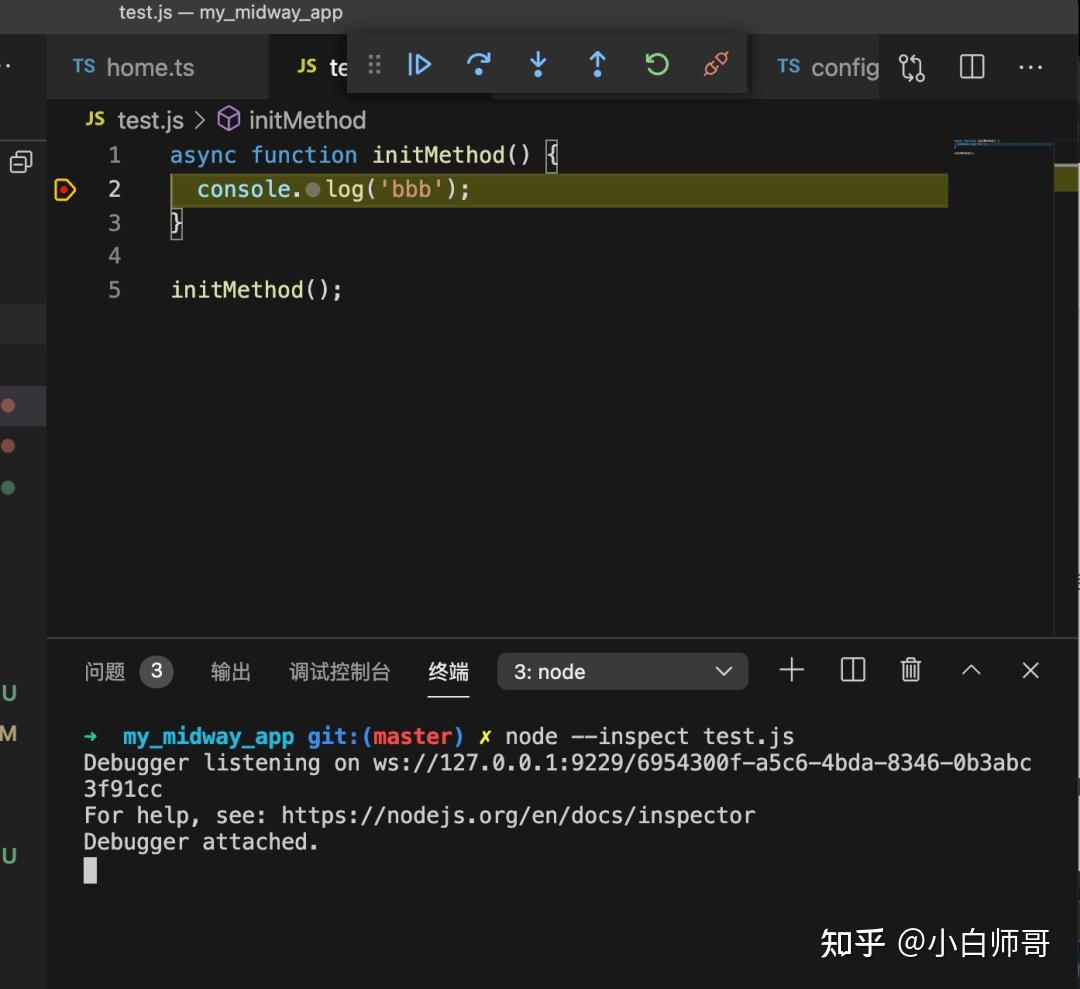1080x989 pixels.
Task: Click line number 1 in the gutter
Action: [114, 155]
